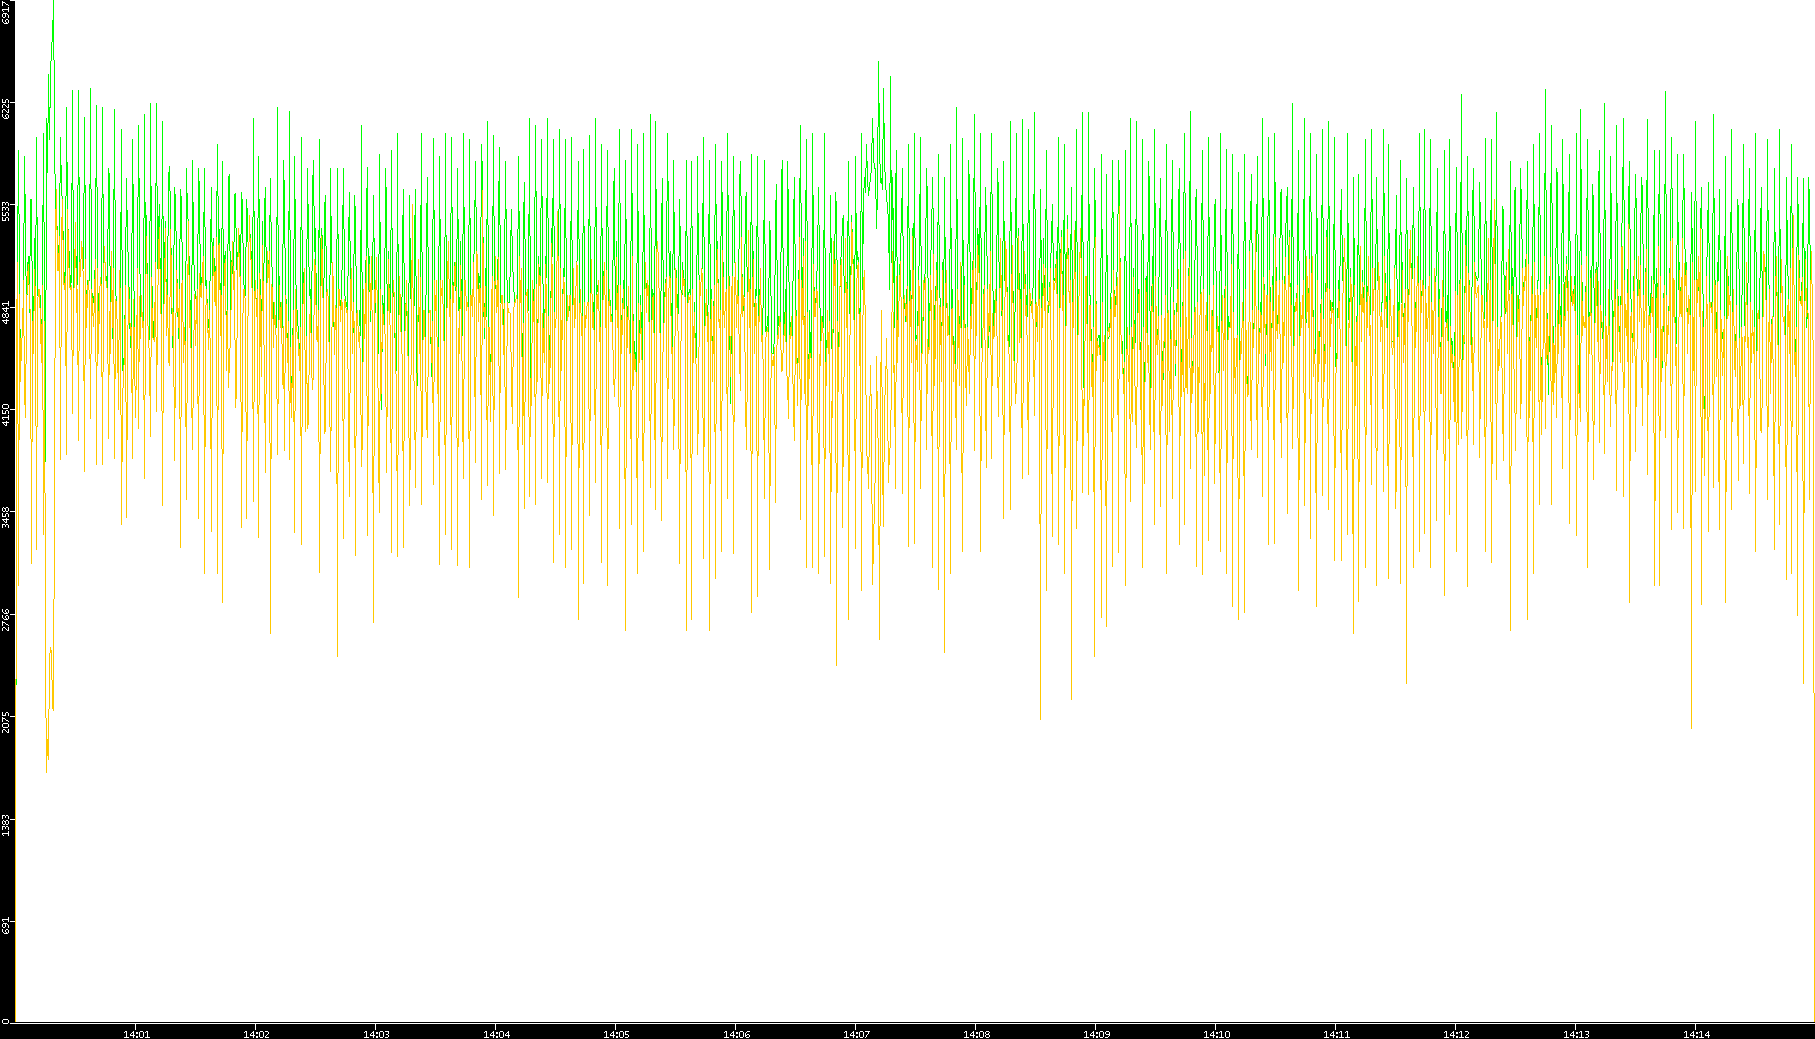Click the 14:06 time marker

[736, 1034]
